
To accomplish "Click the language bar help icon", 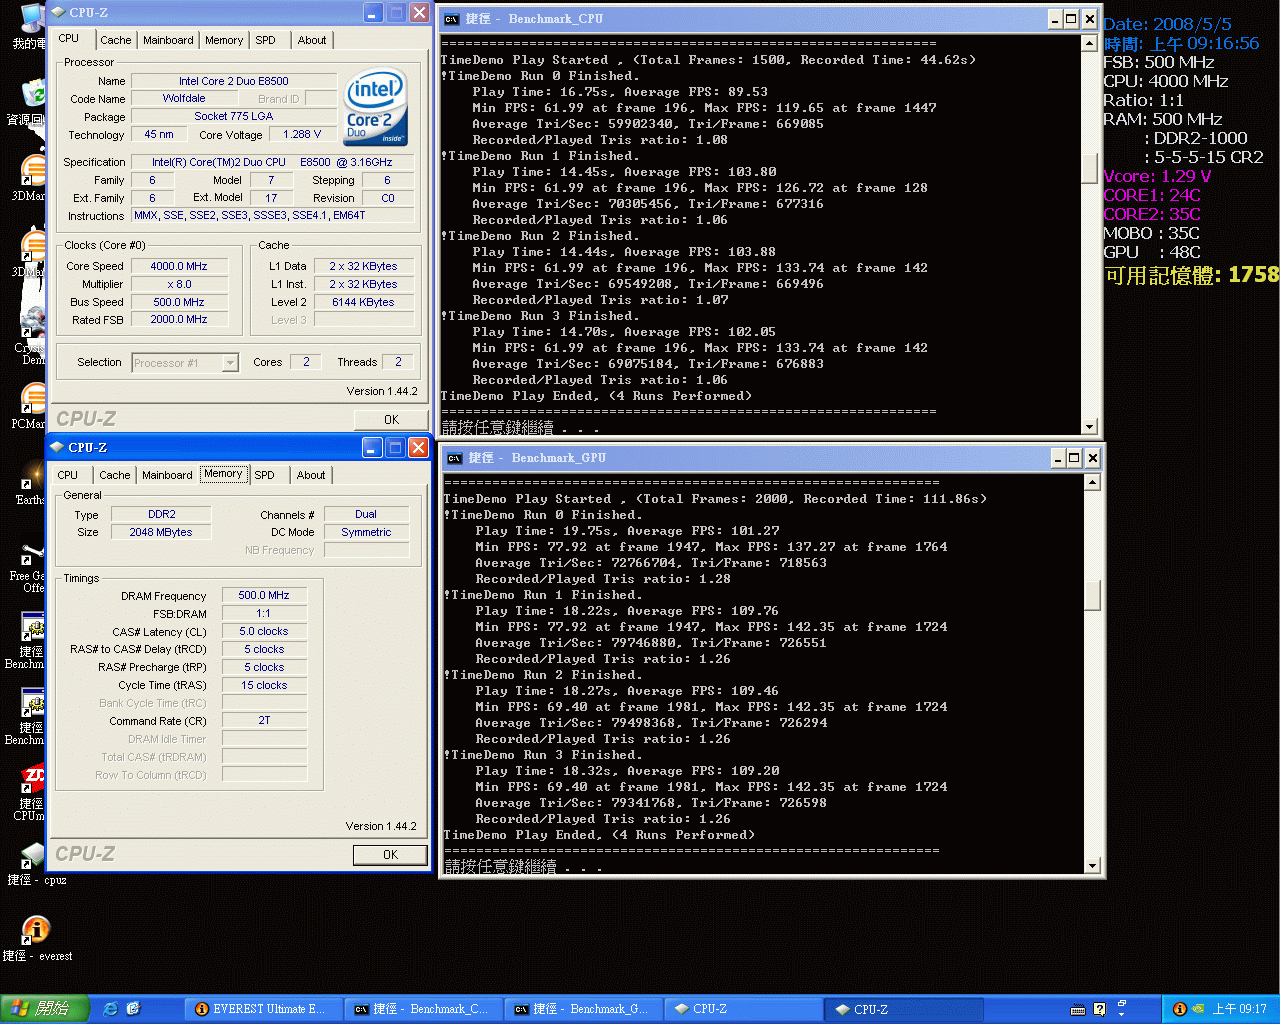I will pos(1099,1009).
